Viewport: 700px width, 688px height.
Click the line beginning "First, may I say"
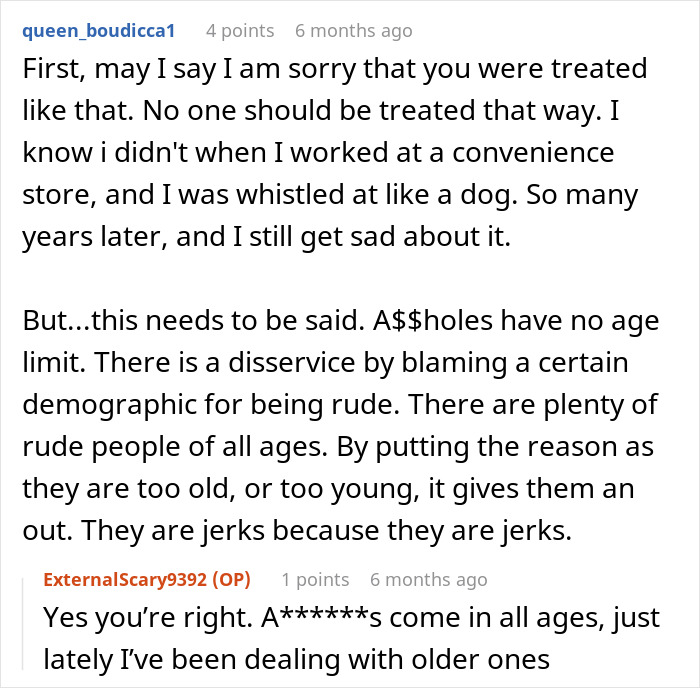[335, 69]
